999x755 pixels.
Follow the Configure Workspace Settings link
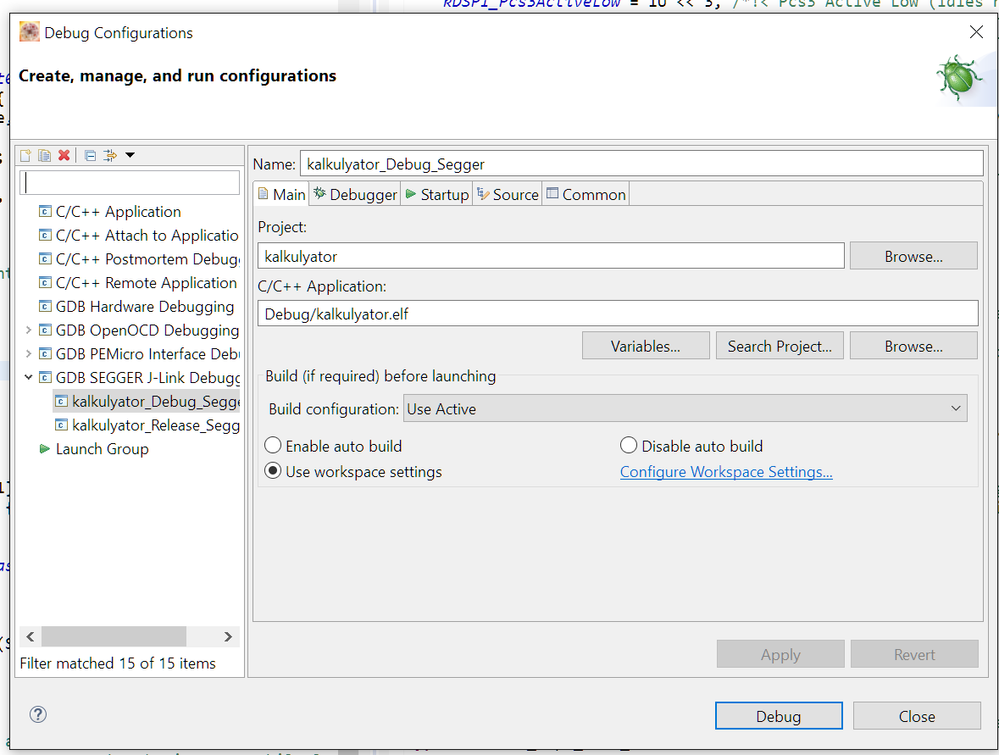coord(726,472)
